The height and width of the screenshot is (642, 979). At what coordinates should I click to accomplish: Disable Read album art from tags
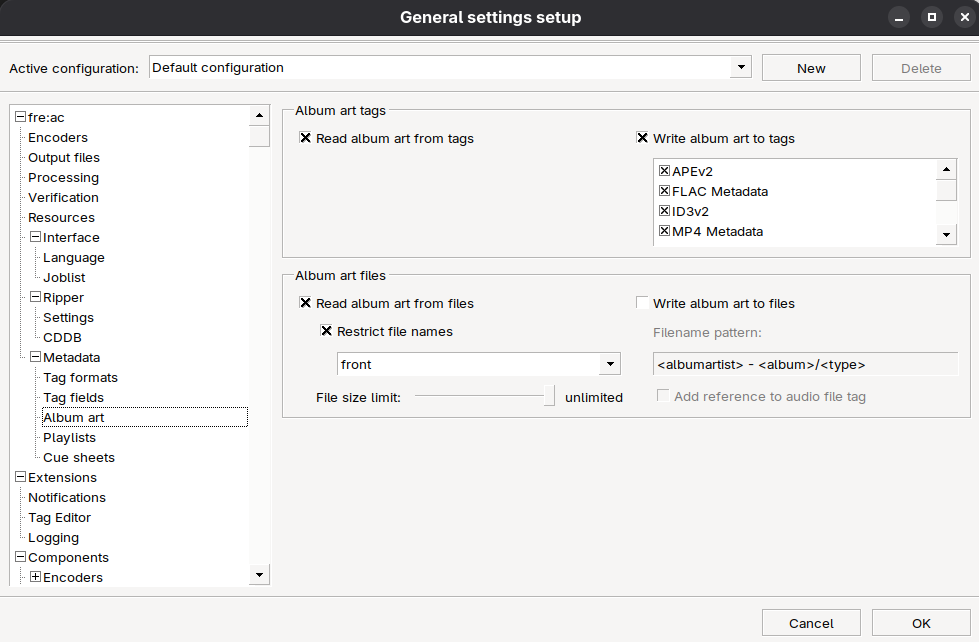(x=306, y=138)
